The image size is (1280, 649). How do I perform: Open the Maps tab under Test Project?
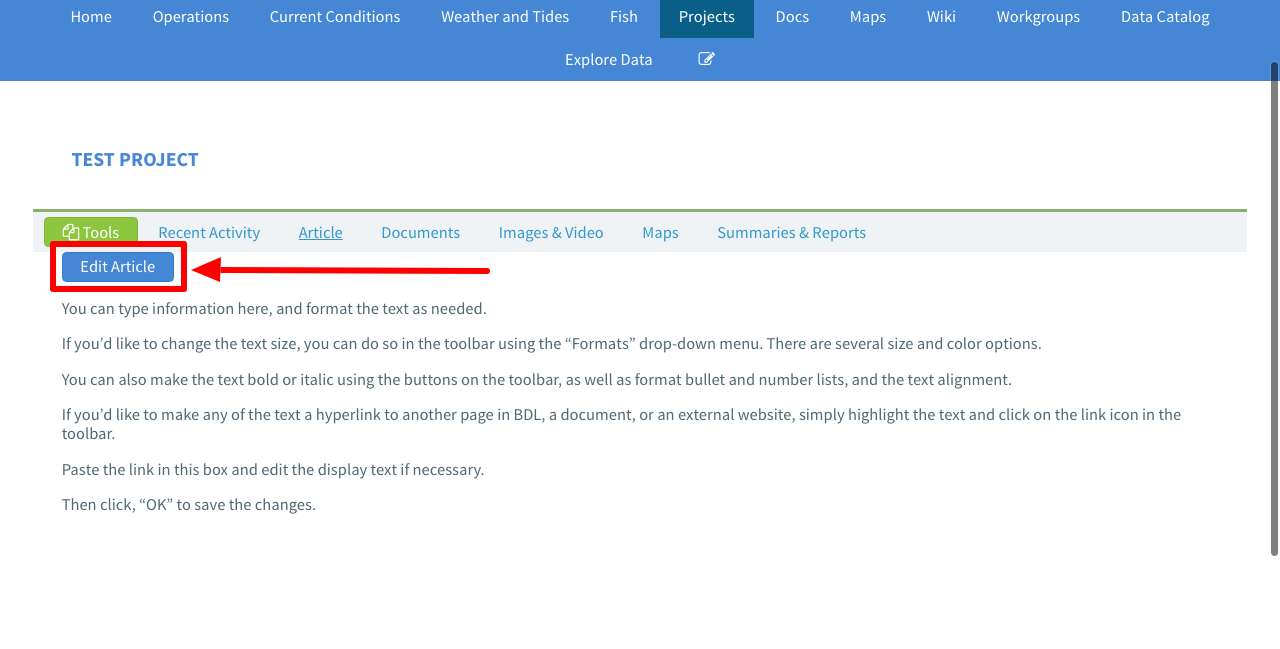point(660,232)
